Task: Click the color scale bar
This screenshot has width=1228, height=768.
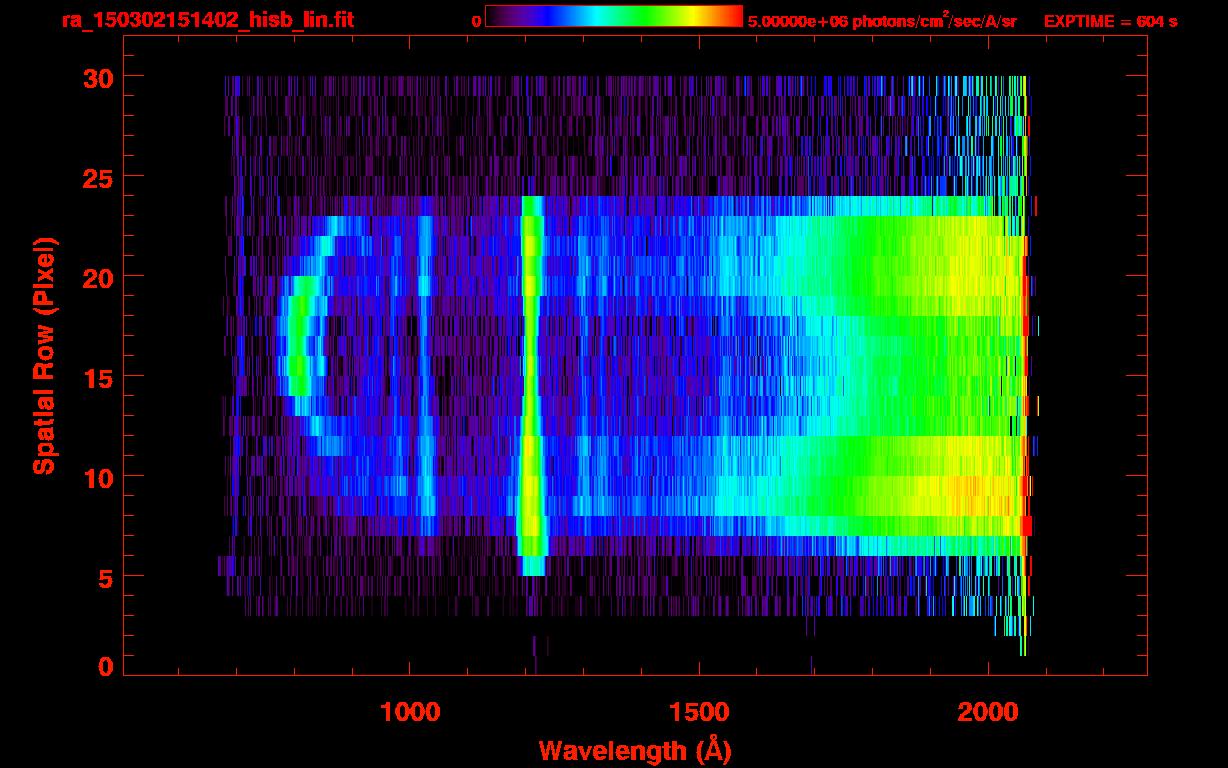Action: pyautogui.click(x=614, y=17)
